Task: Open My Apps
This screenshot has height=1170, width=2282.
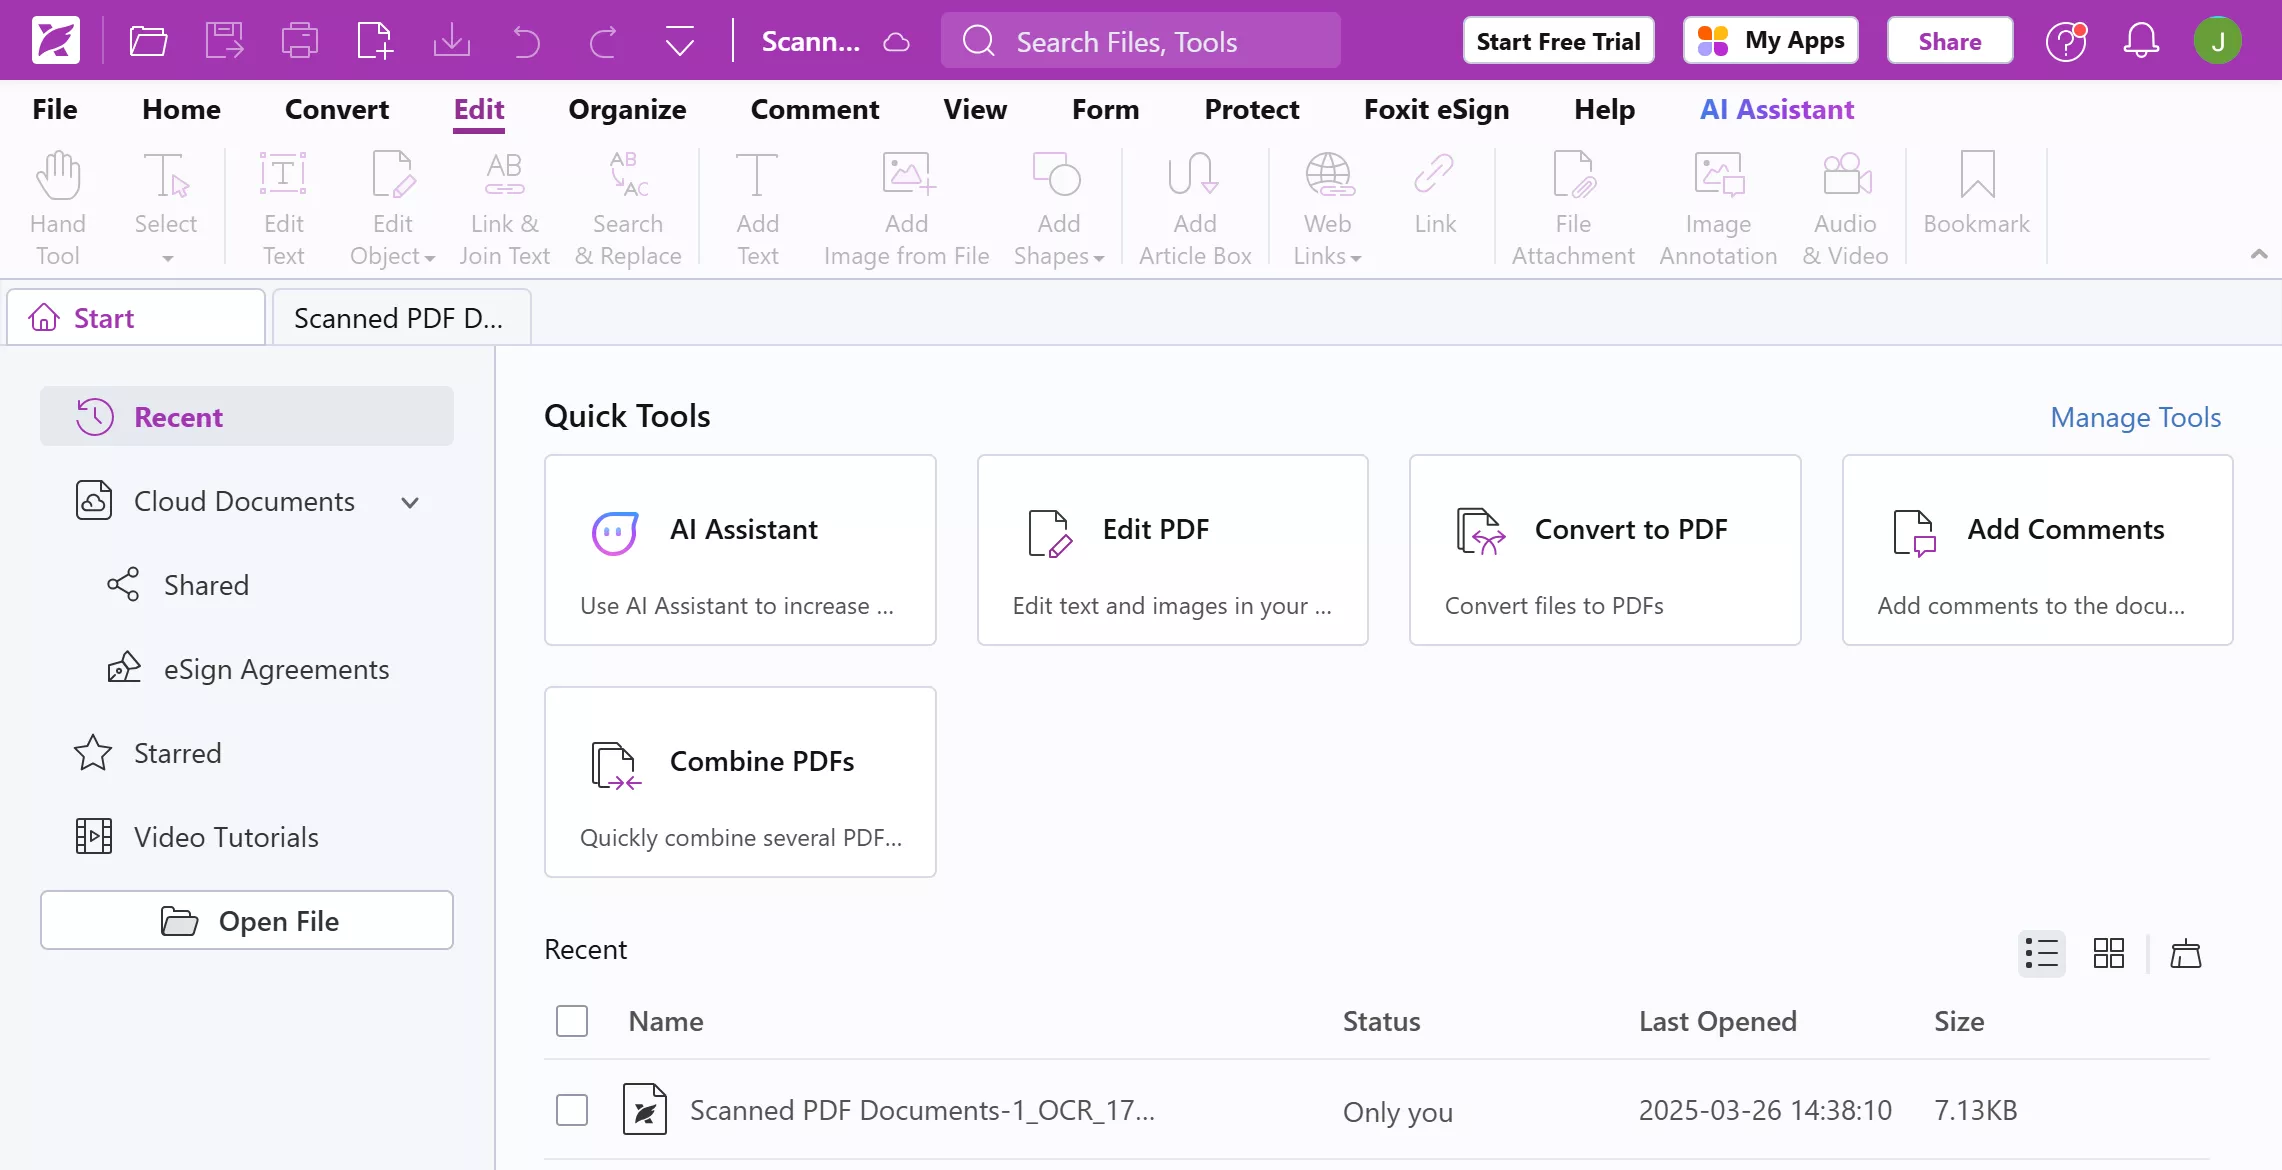Action: pyautogui.click(x=1771, y=41)
